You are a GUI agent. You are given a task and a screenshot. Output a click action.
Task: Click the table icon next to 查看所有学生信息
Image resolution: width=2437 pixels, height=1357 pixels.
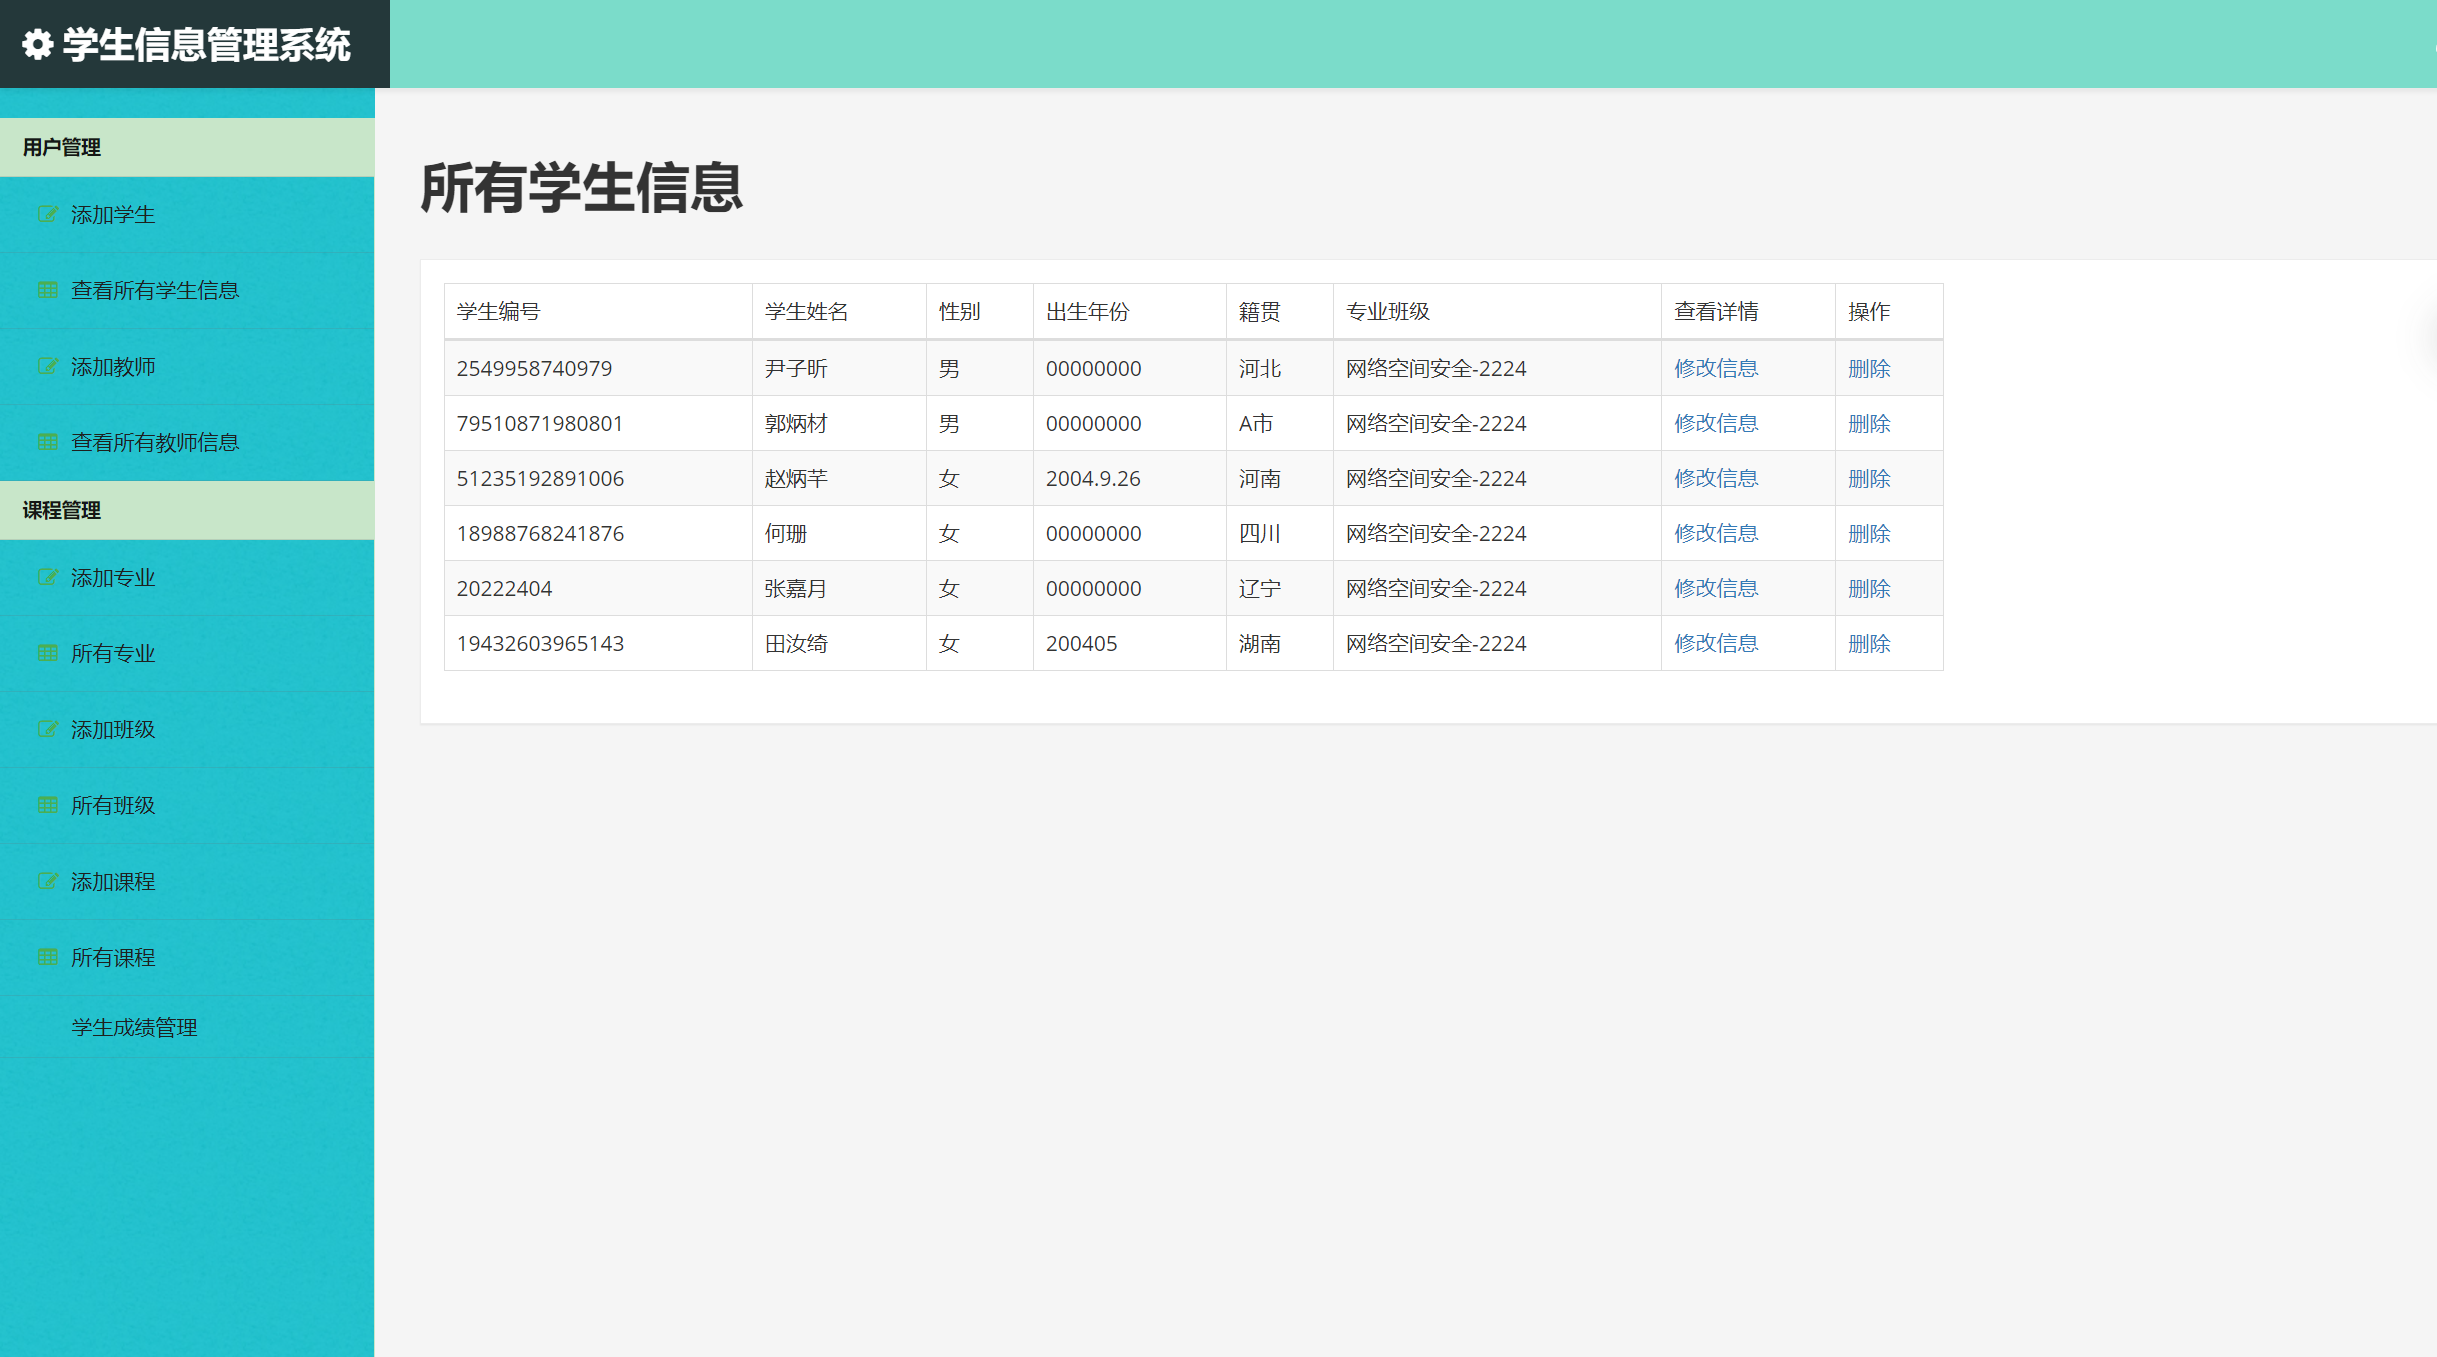[47, 290]
